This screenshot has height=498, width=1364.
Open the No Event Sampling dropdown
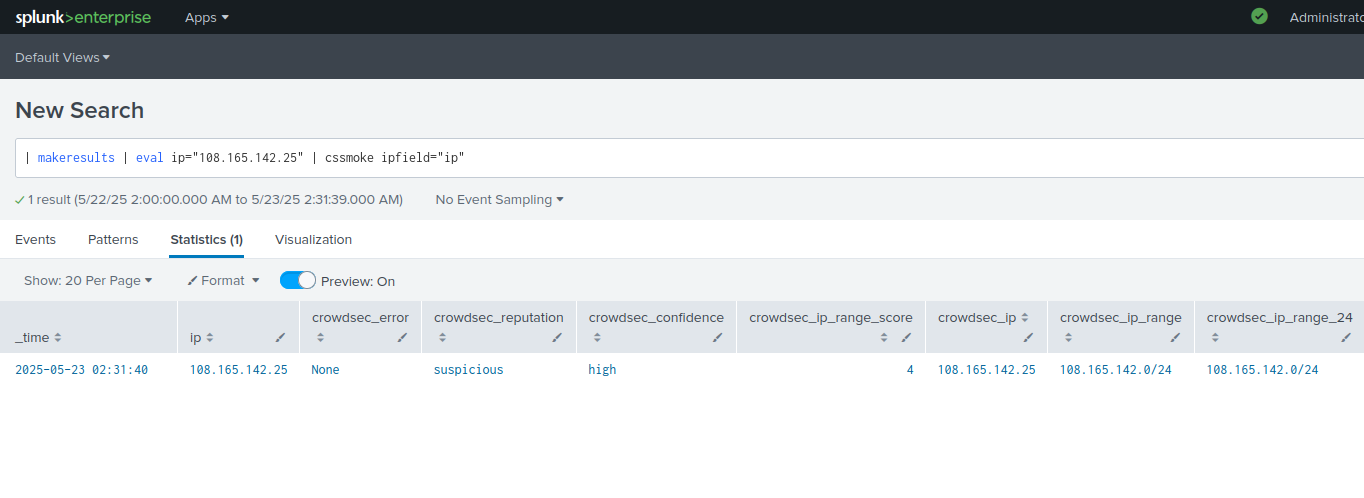[499, 200]
